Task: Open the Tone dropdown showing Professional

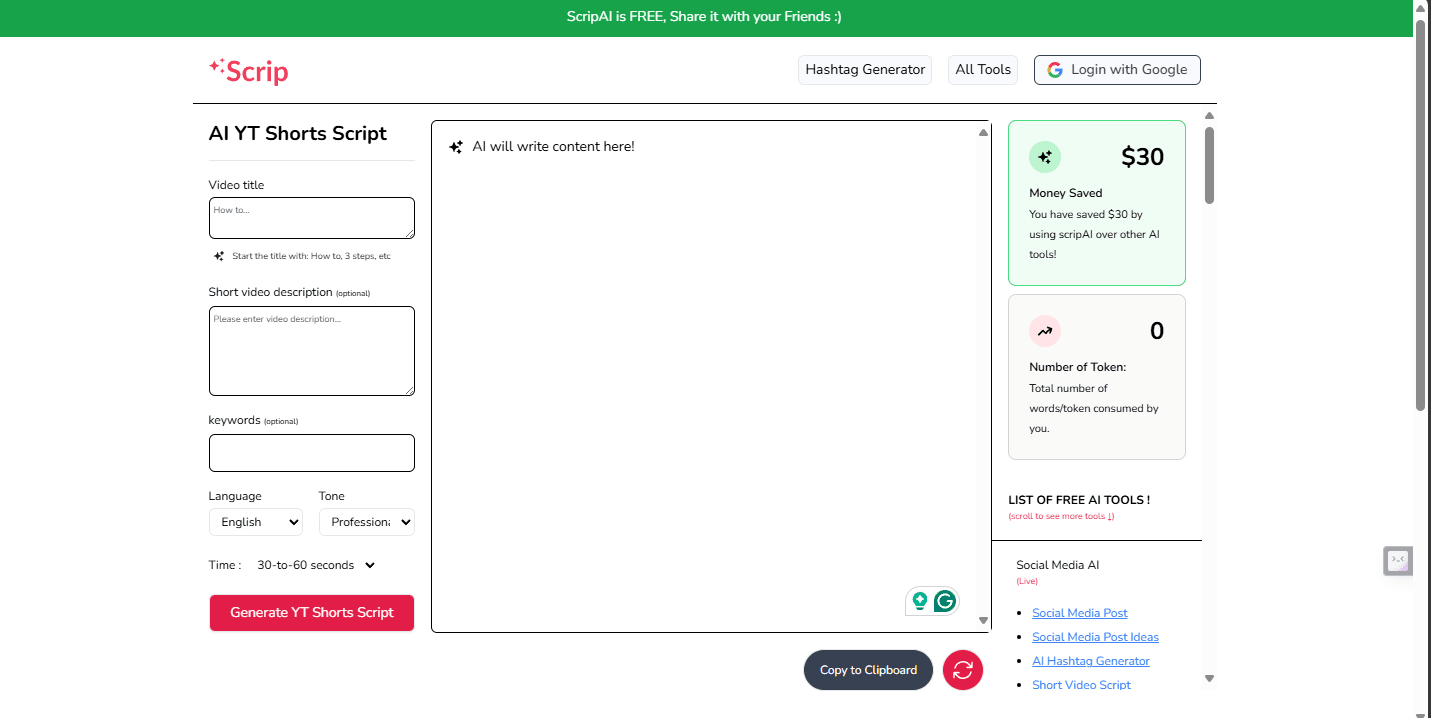Action: (x=367, y=522)
